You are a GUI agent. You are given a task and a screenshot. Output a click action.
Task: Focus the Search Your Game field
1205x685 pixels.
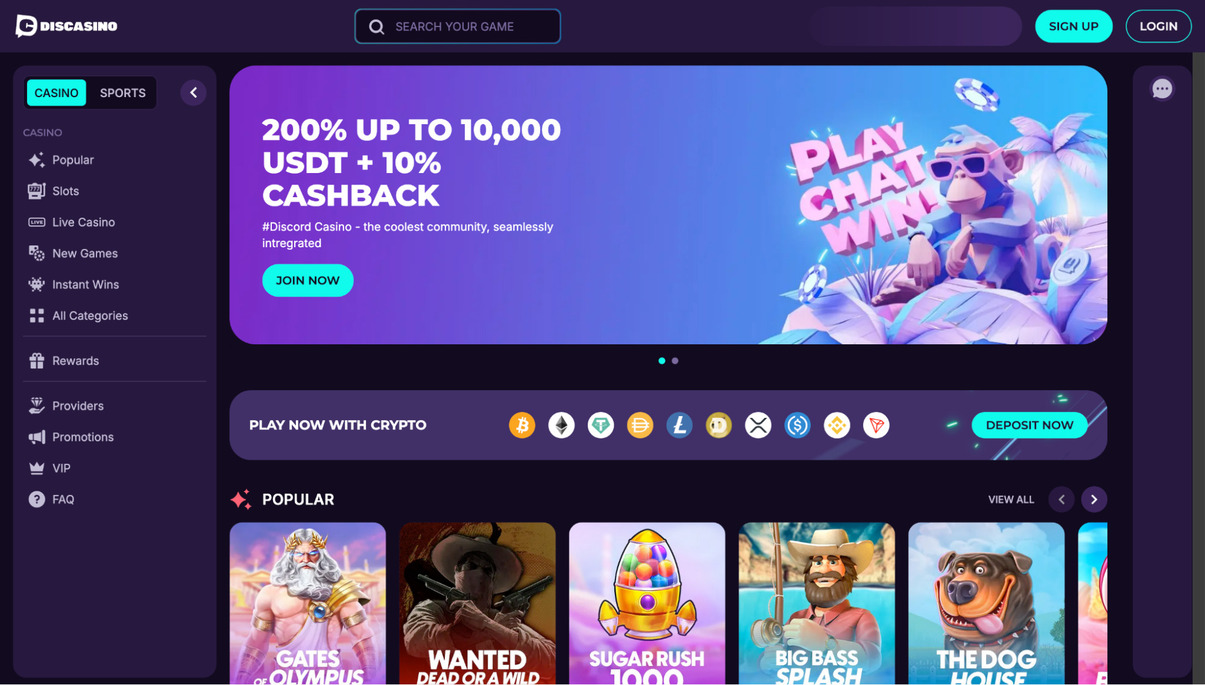pyautogui.click(x=457, y=26)
